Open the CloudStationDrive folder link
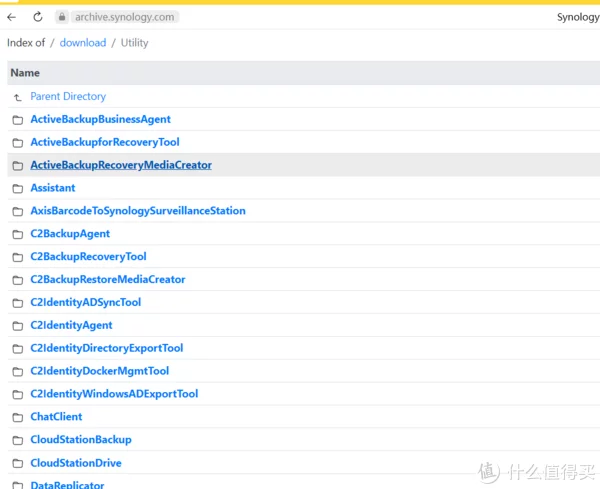The width and height of the screenshot is (600, 489). [x=76, y=463]
